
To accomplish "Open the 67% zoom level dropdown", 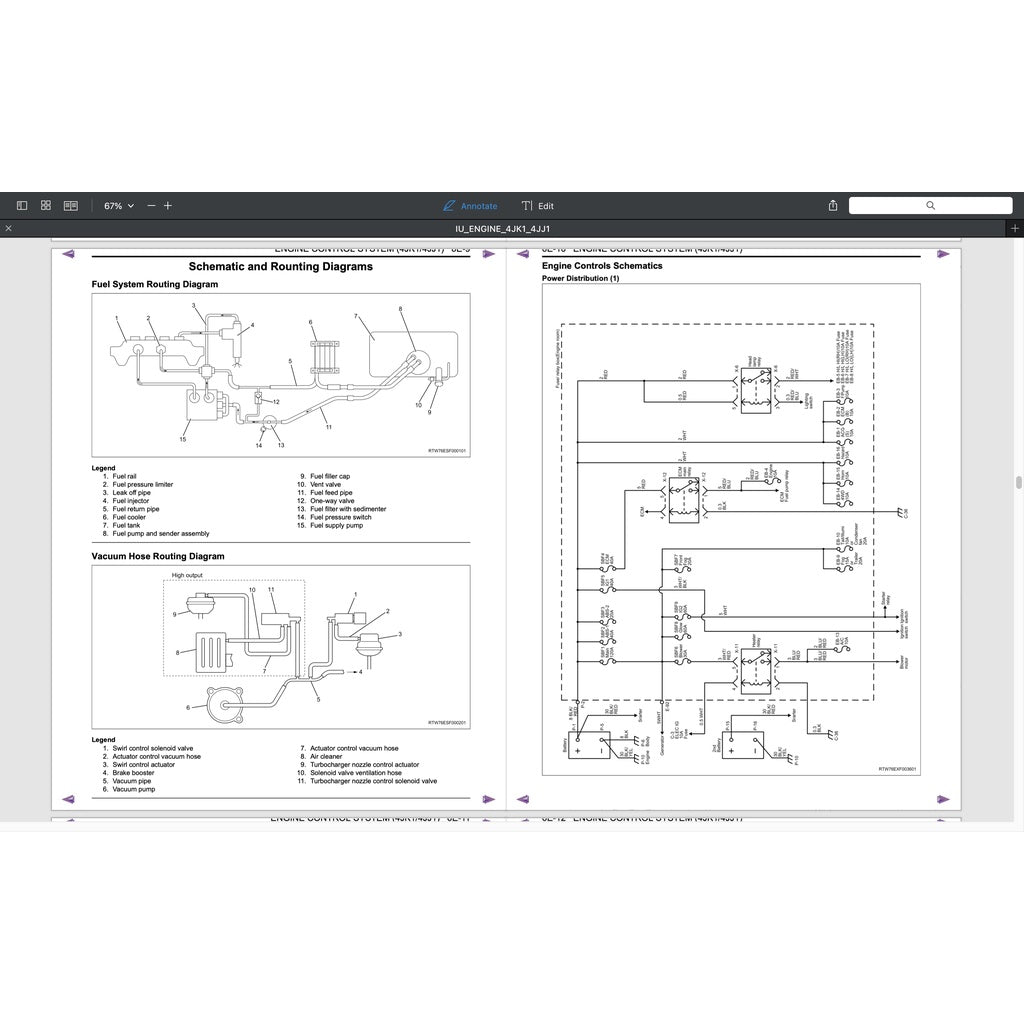I will pos(117,205).
